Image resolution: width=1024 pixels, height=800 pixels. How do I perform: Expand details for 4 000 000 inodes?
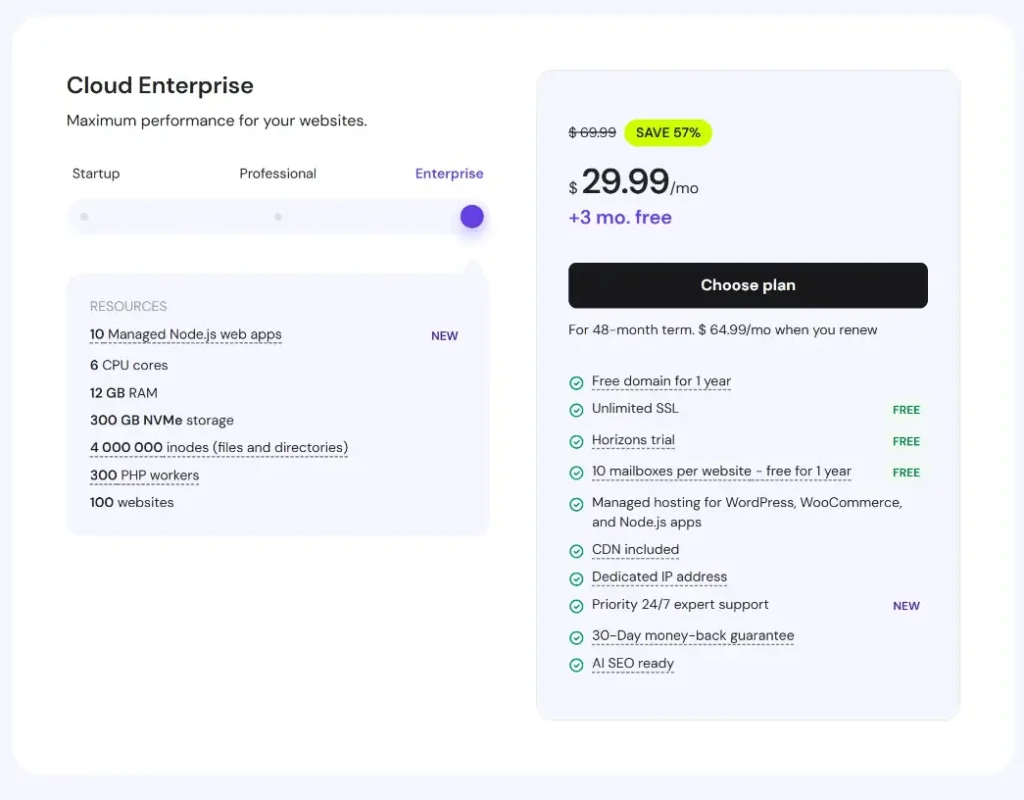pos(219,447)
